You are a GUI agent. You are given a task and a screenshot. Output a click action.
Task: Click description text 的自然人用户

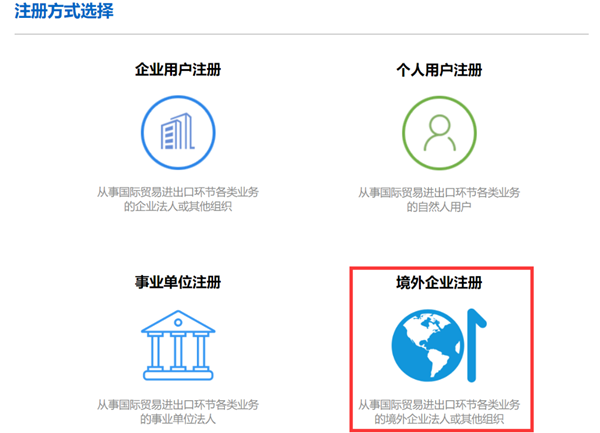[x=439, y=207]
